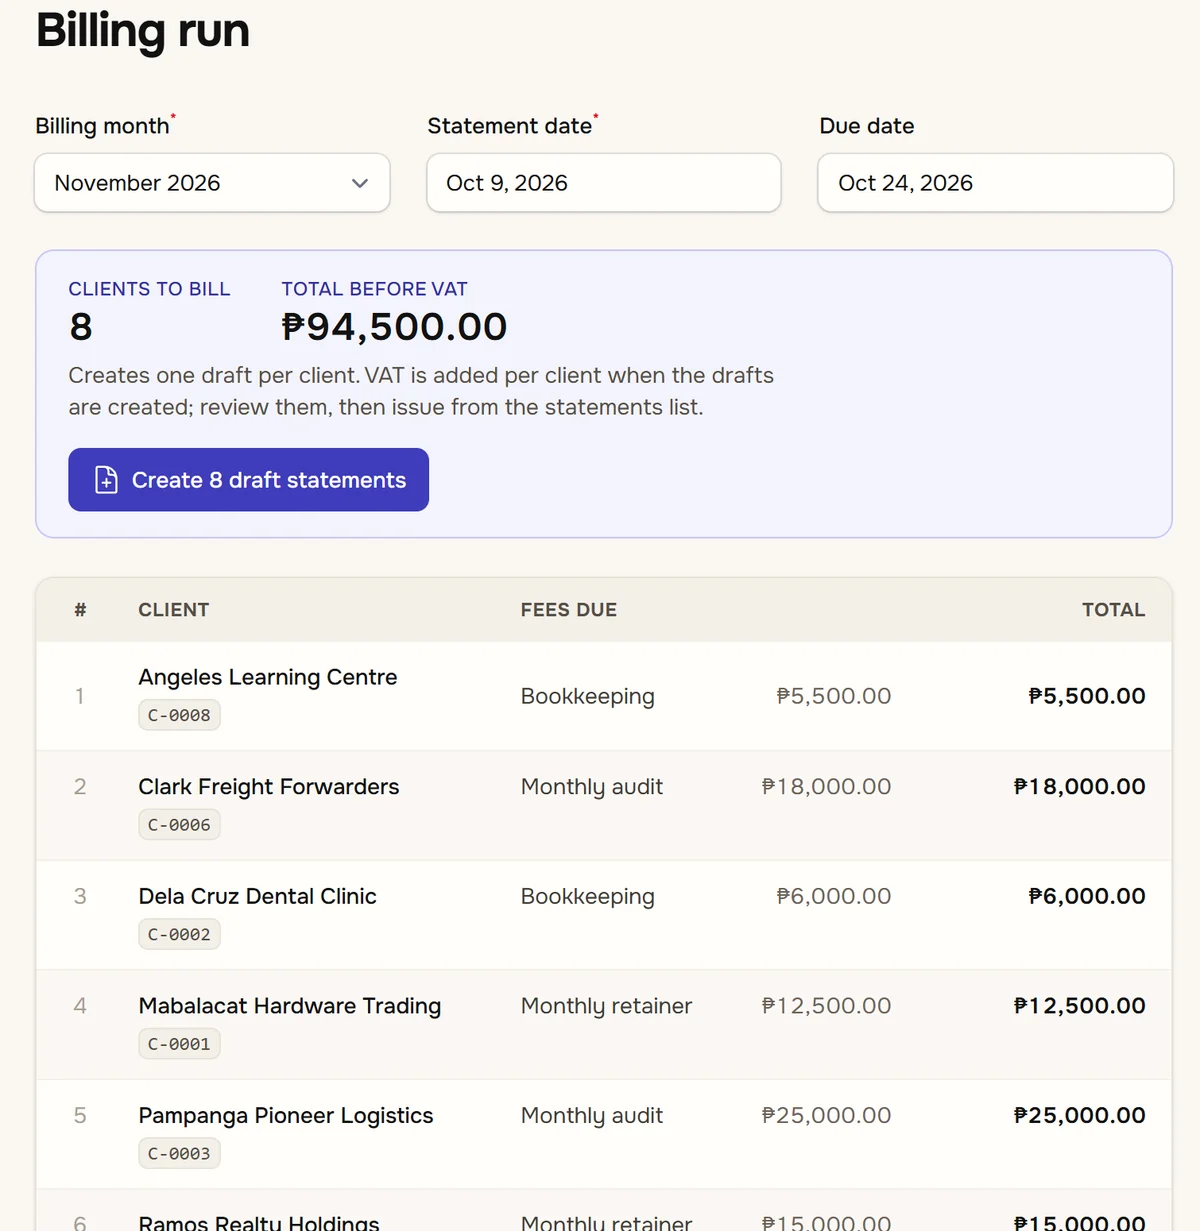Click the C-0008 client code badge
This screenshot has width=1200, height=1231.
179,715
